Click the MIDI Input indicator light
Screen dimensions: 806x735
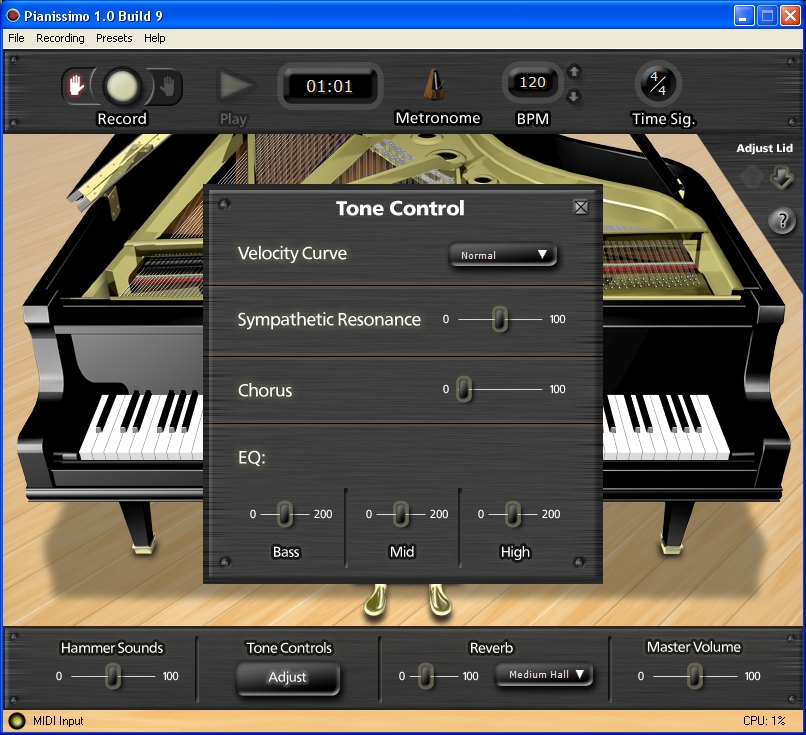[16, 721]
